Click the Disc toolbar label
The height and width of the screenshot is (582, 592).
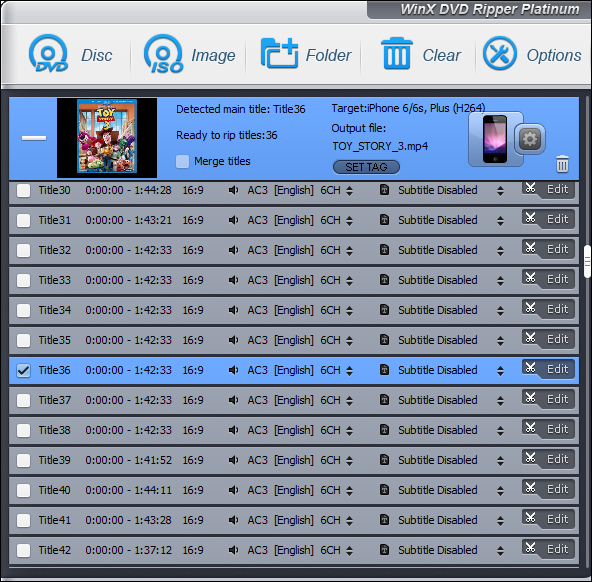tap(97, 55)
